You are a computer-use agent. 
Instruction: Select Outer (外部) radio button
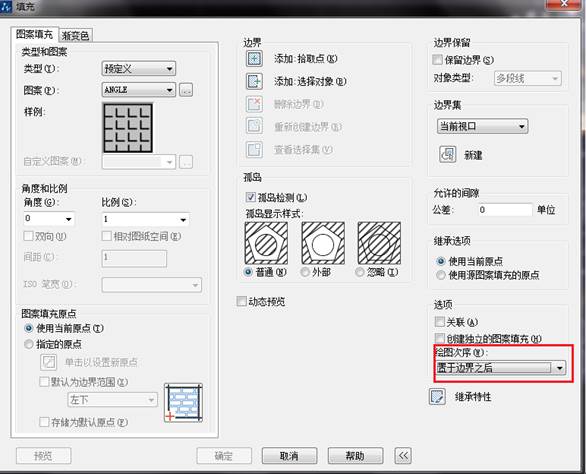(305, 272)
